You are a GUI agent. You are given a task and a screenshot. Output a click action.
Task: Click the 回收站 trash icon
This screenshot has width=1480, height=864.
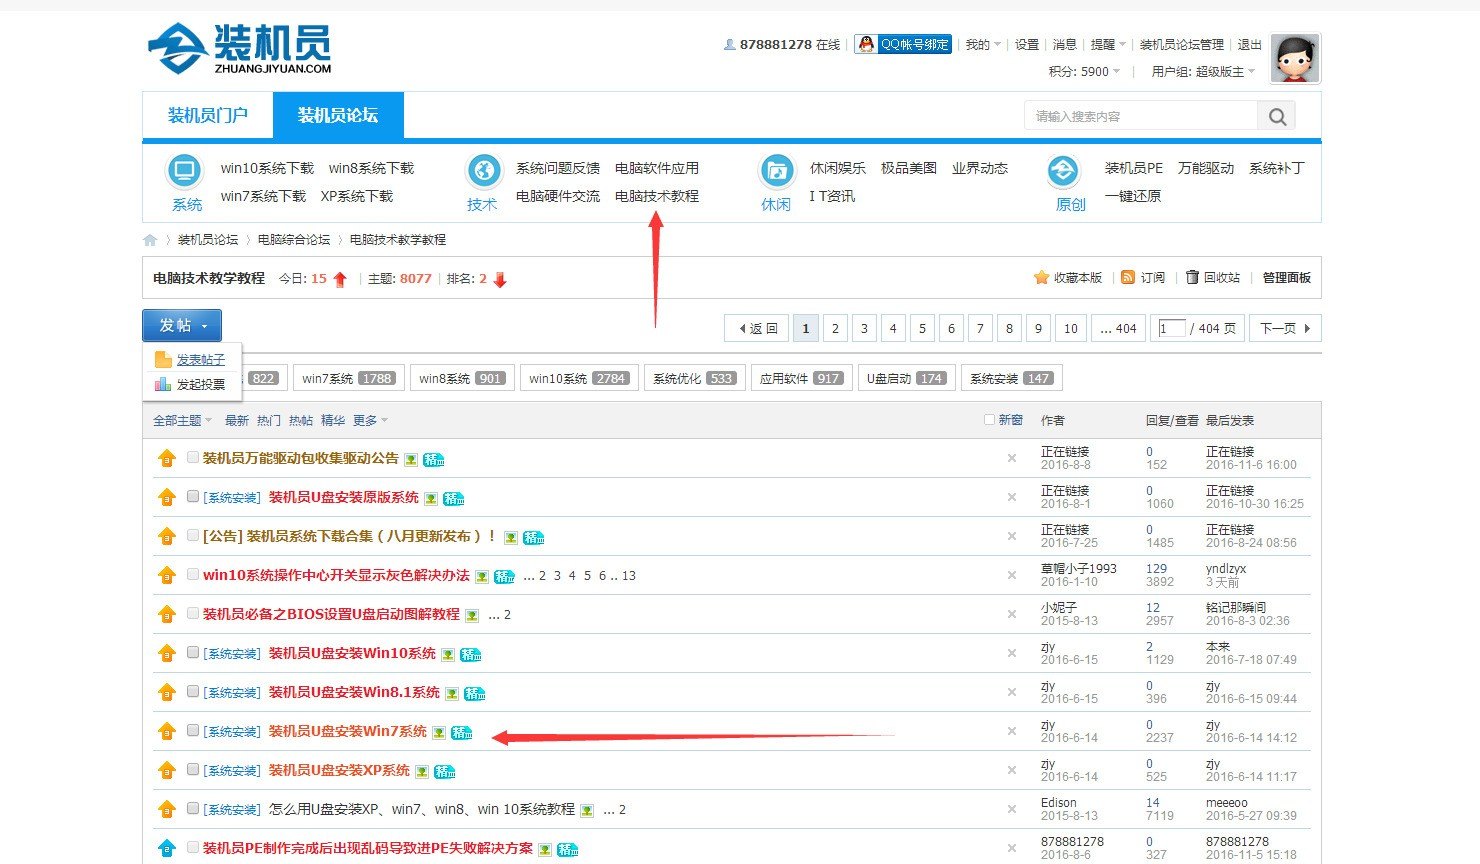point(1192,277)
